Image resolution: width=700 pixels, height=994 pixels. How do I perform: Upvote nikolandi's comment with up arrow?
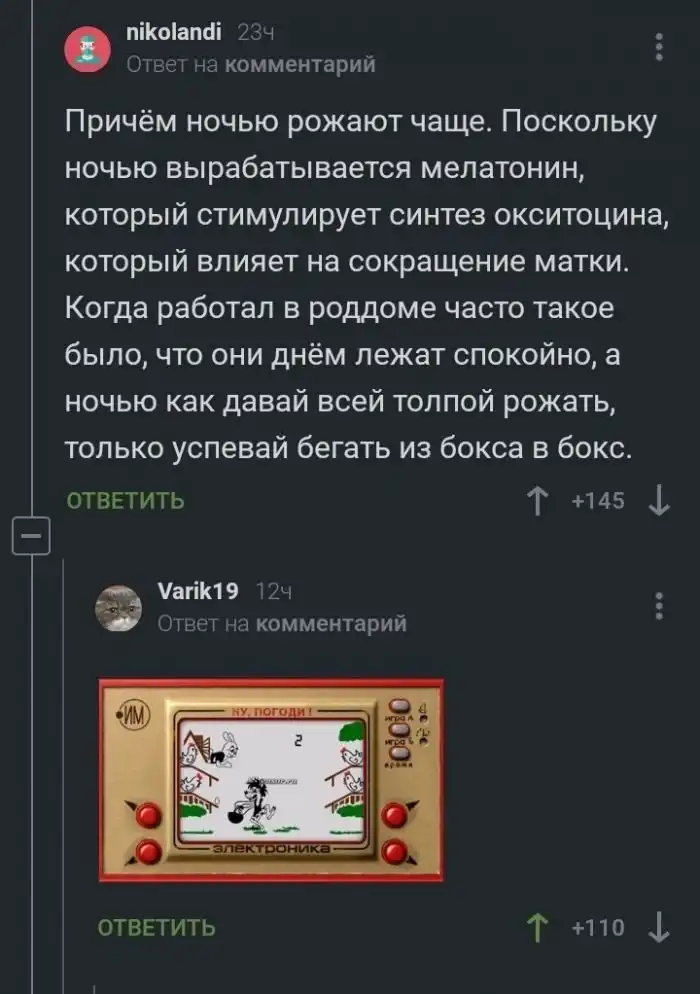pos(538,501)
